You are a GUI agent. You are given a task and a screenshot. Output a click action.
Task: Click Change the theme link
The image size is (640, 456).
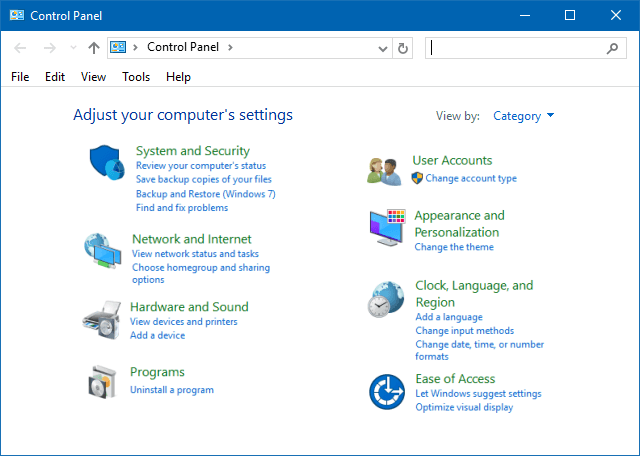coord(454,247)
